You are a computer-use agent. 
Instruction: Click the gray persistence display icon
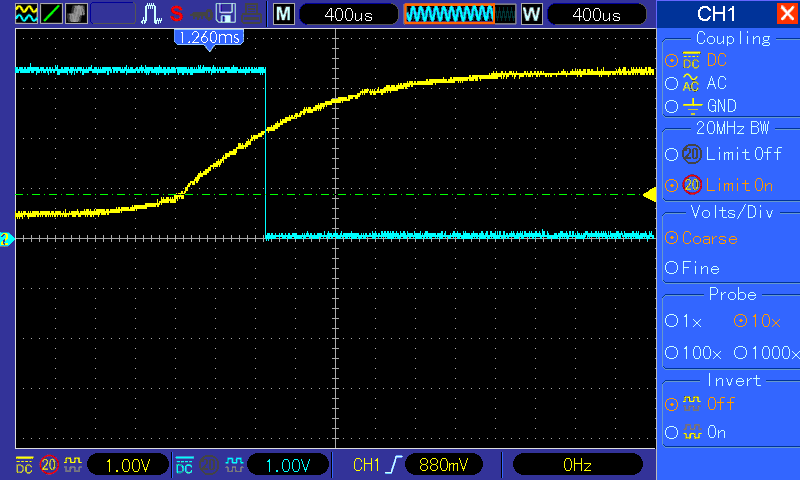pos(77,14)
